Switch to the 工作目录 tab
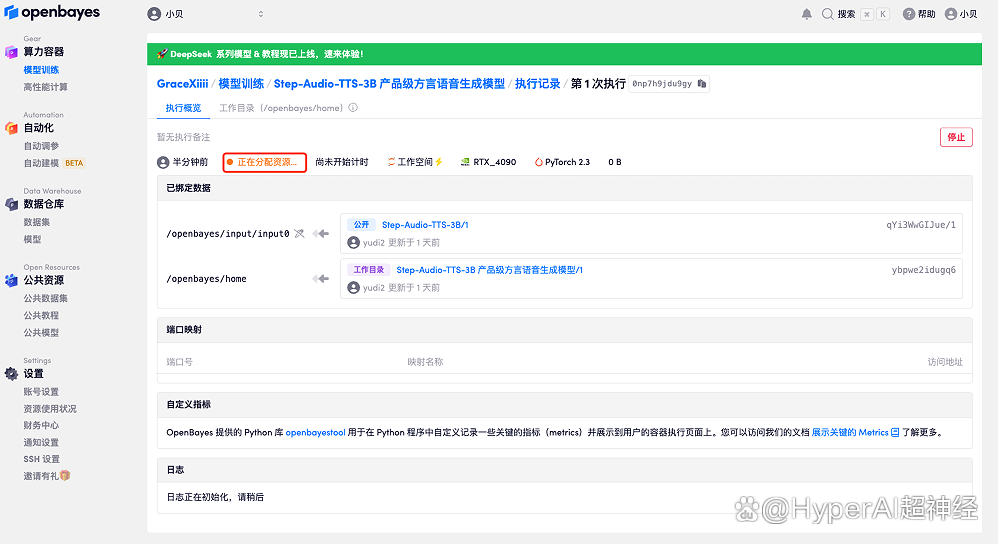Image resolution: width=998 pixels, height=544 pixels. click(x=281, y=108)
